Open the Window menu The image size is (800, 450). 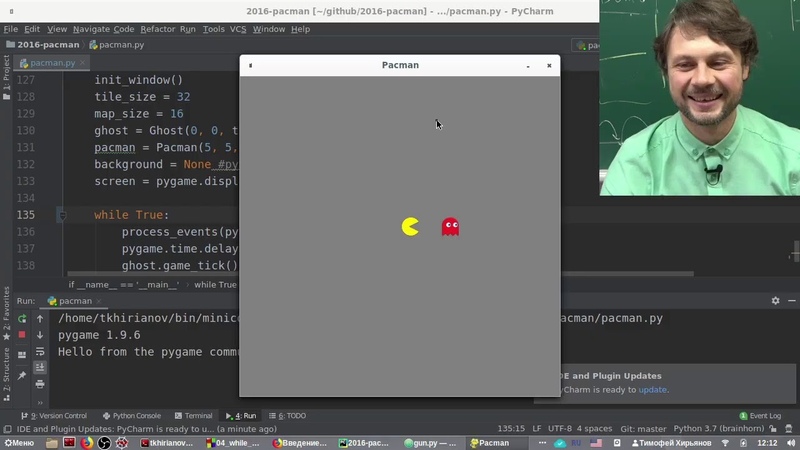tap(269, 29)
